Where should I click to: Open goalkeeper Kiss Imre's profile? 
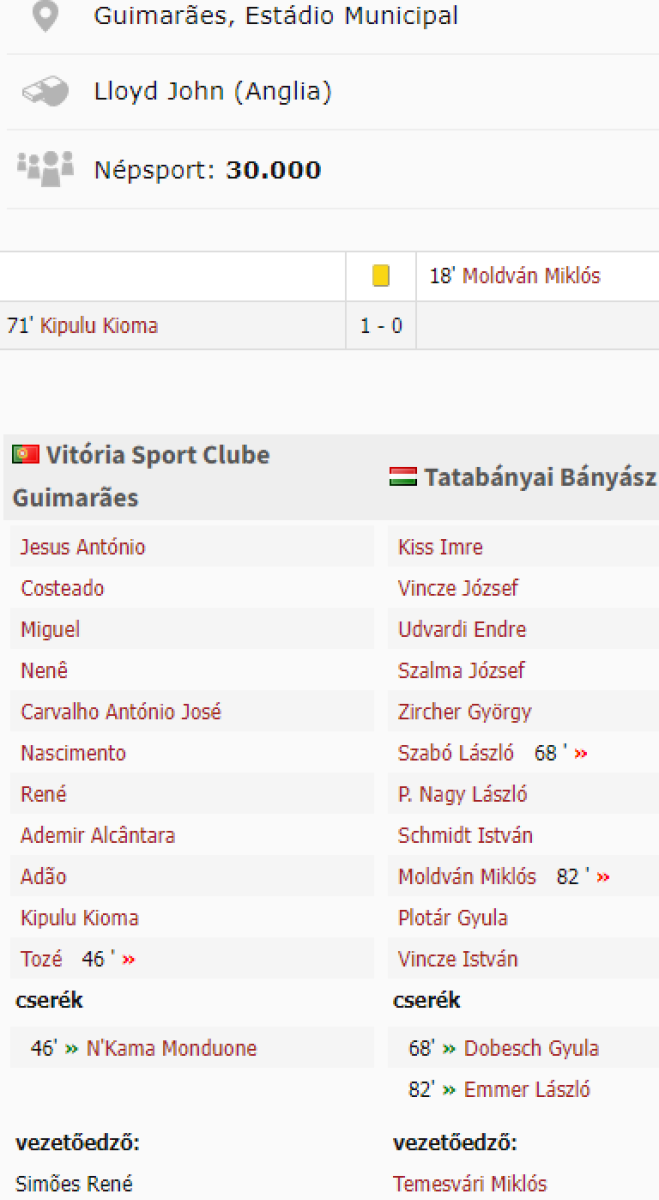(440, 548)
